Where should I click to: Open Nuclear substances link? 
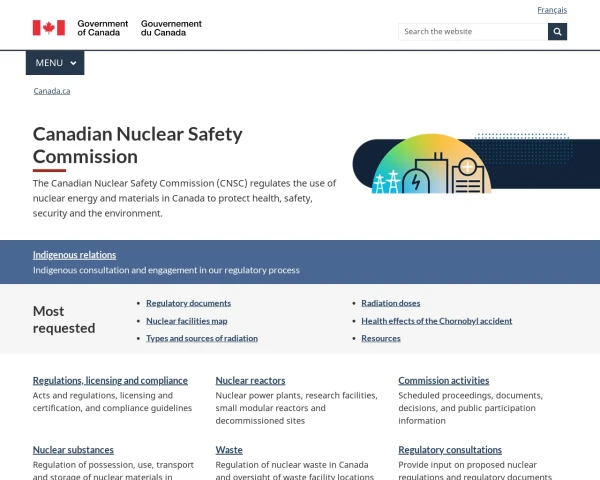coord(73,450)
